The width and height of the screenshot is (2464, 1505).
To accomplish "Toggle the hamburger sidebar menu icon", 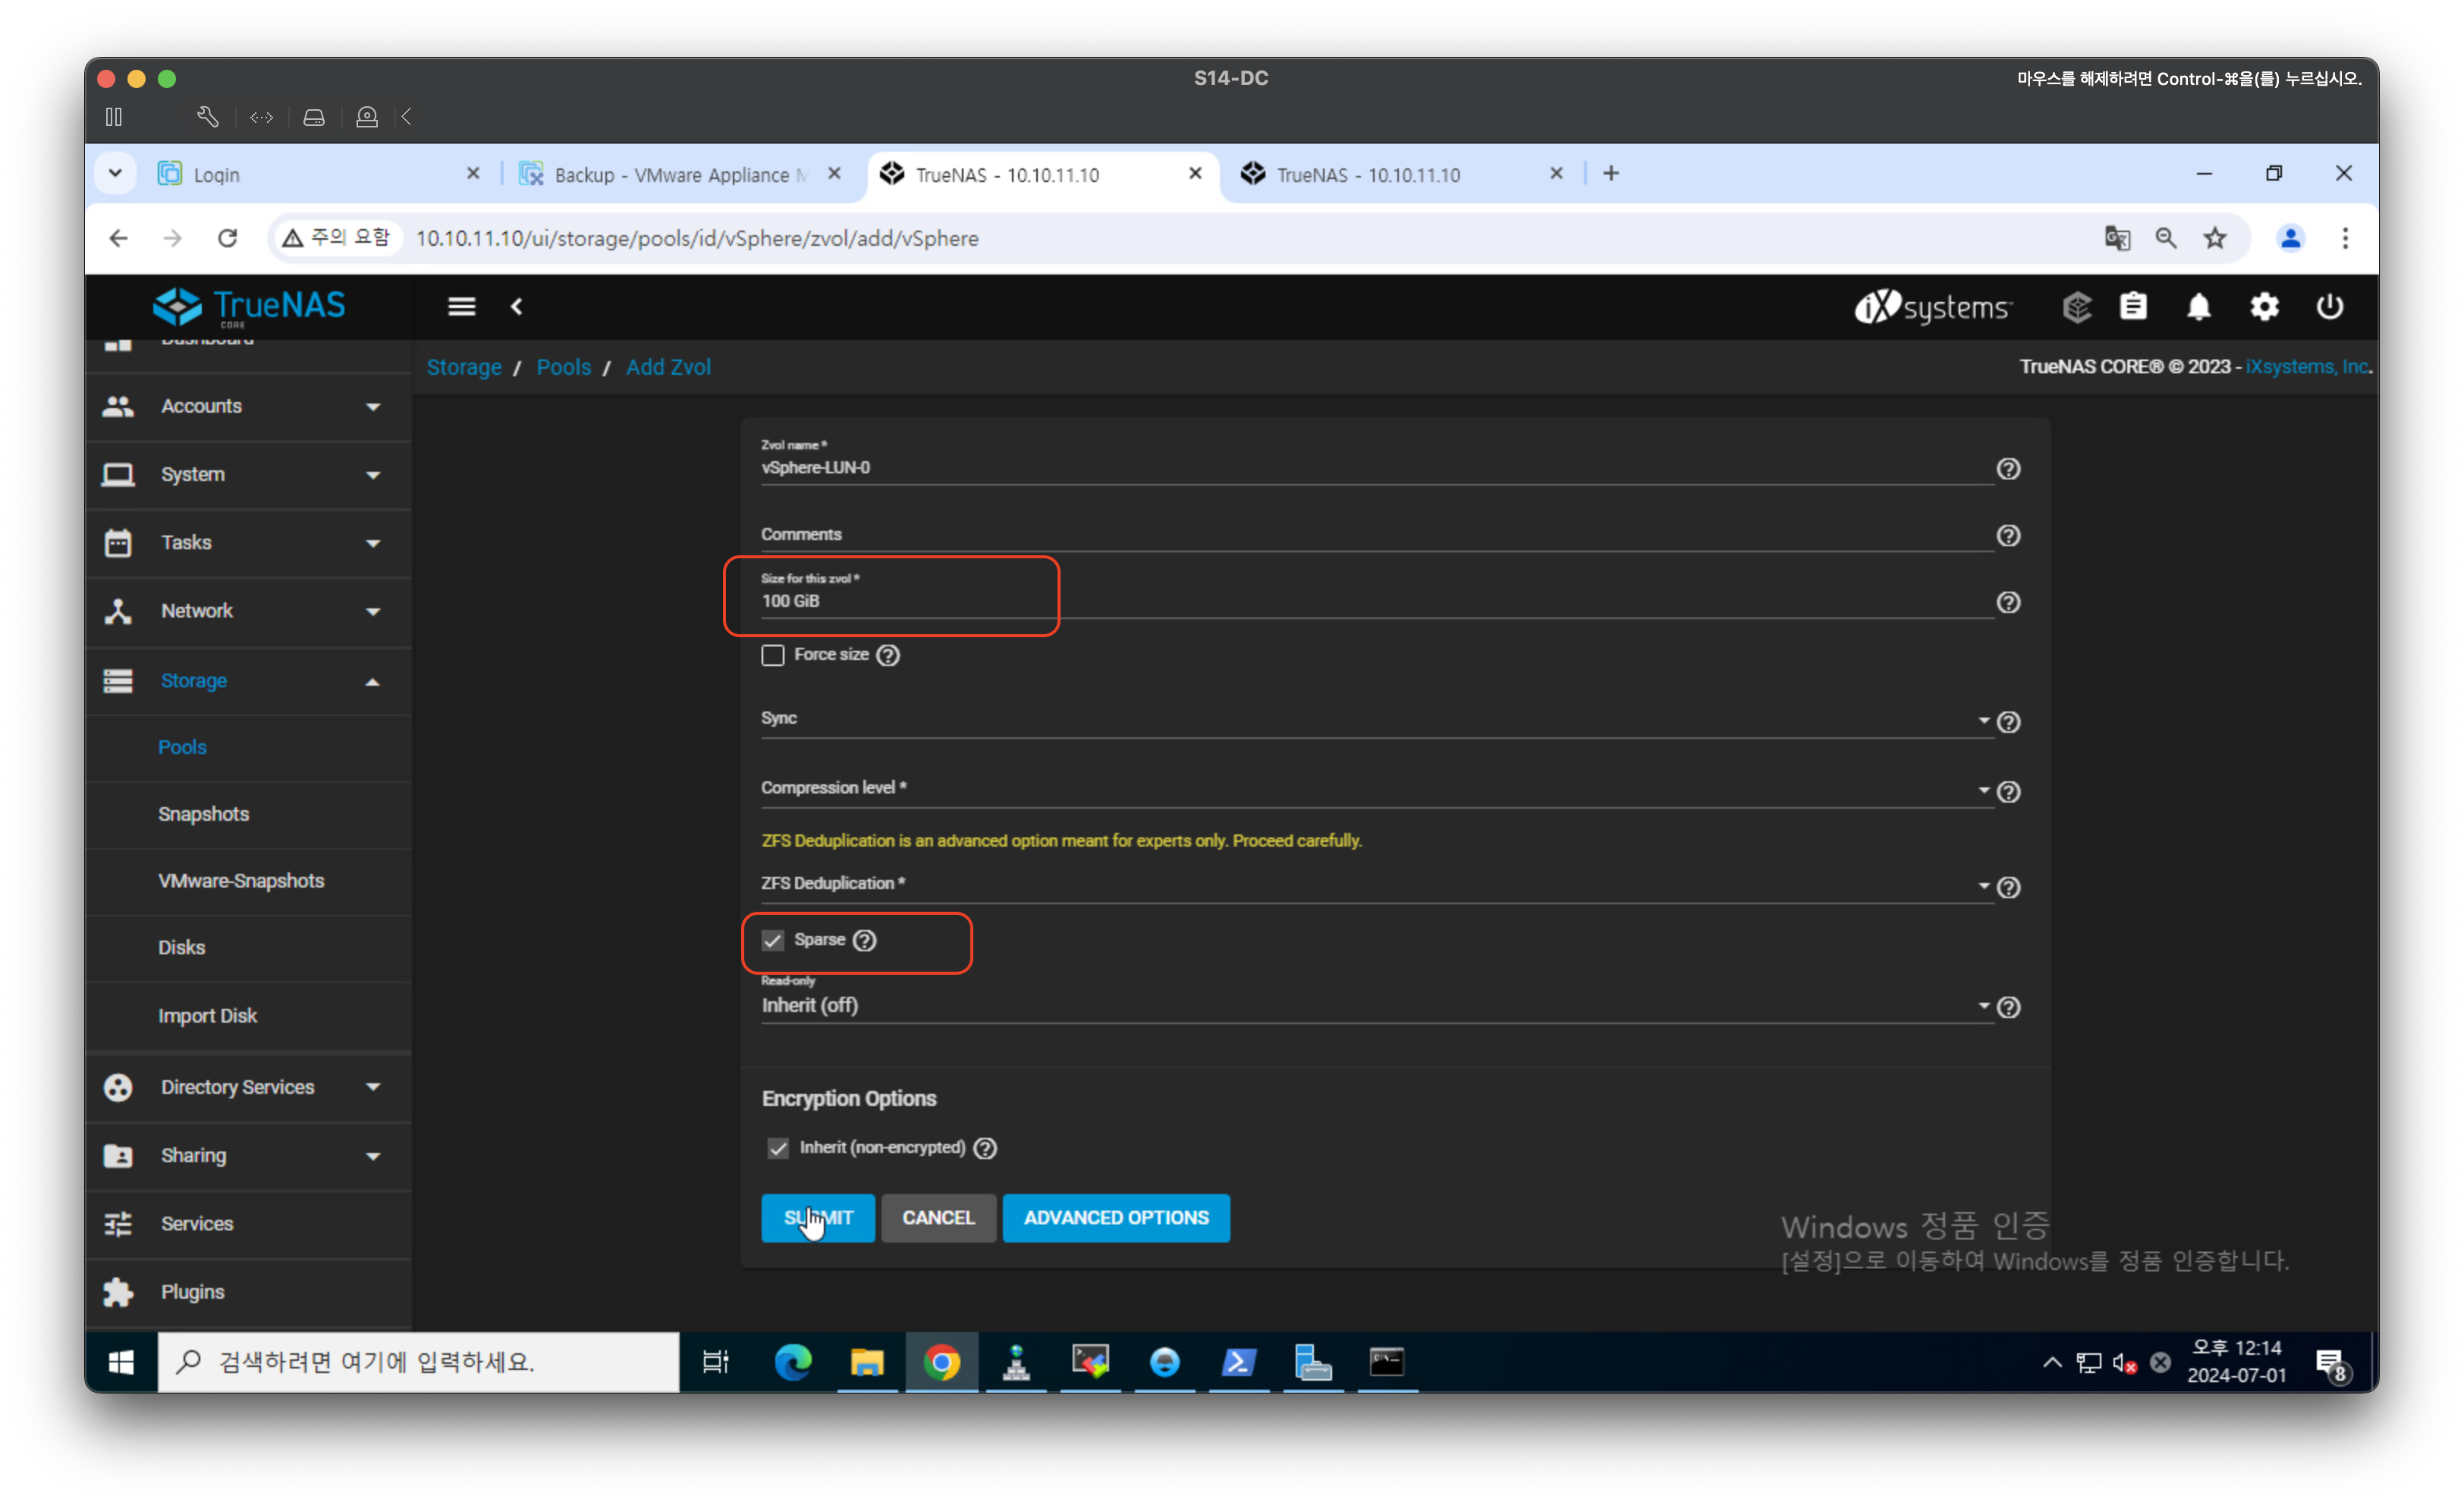I will 461,307.
